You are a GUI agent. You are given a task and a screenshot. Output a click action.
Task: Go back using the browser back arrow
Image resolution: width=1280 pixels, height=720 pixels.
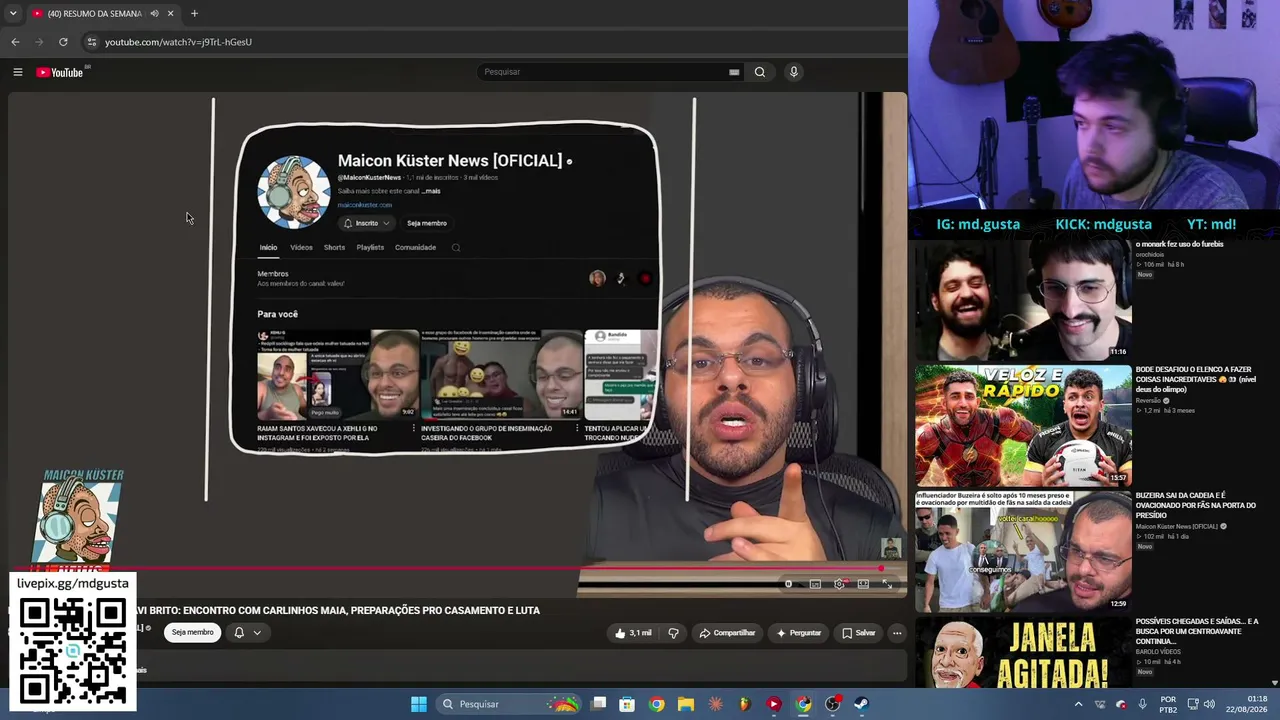tap(15, 42)
